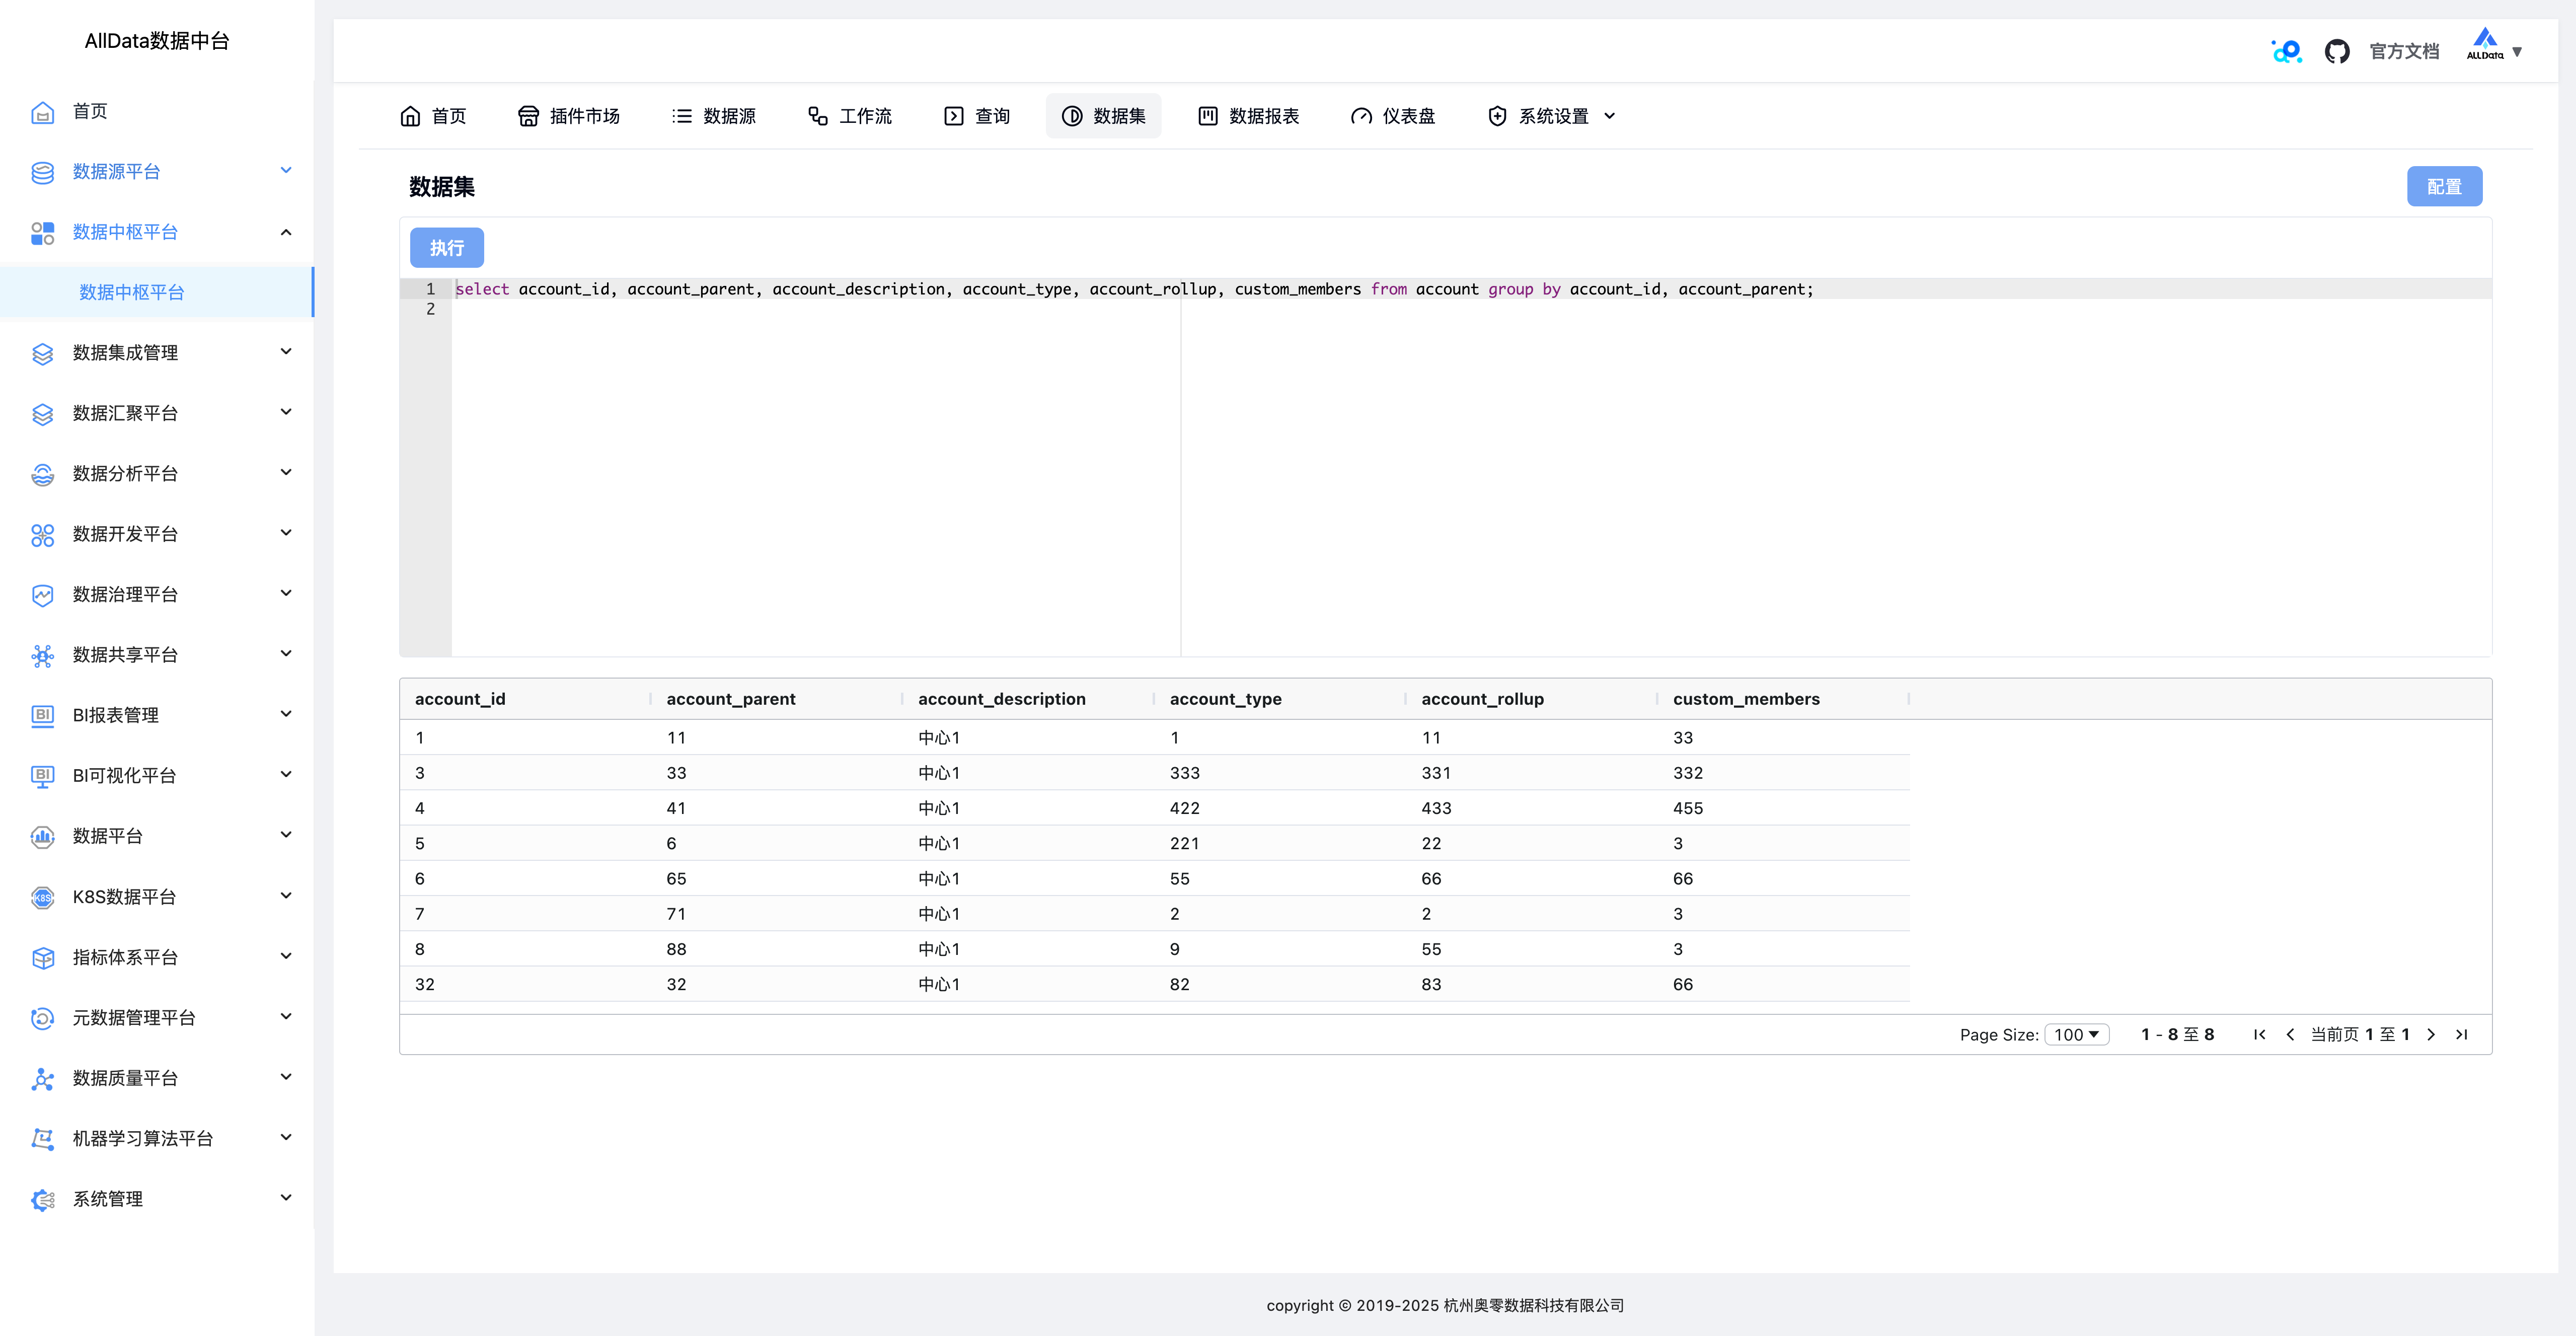Open the 仪表盘 tab
This screenshot has height=1336, width=2576.
(1394, 116)
